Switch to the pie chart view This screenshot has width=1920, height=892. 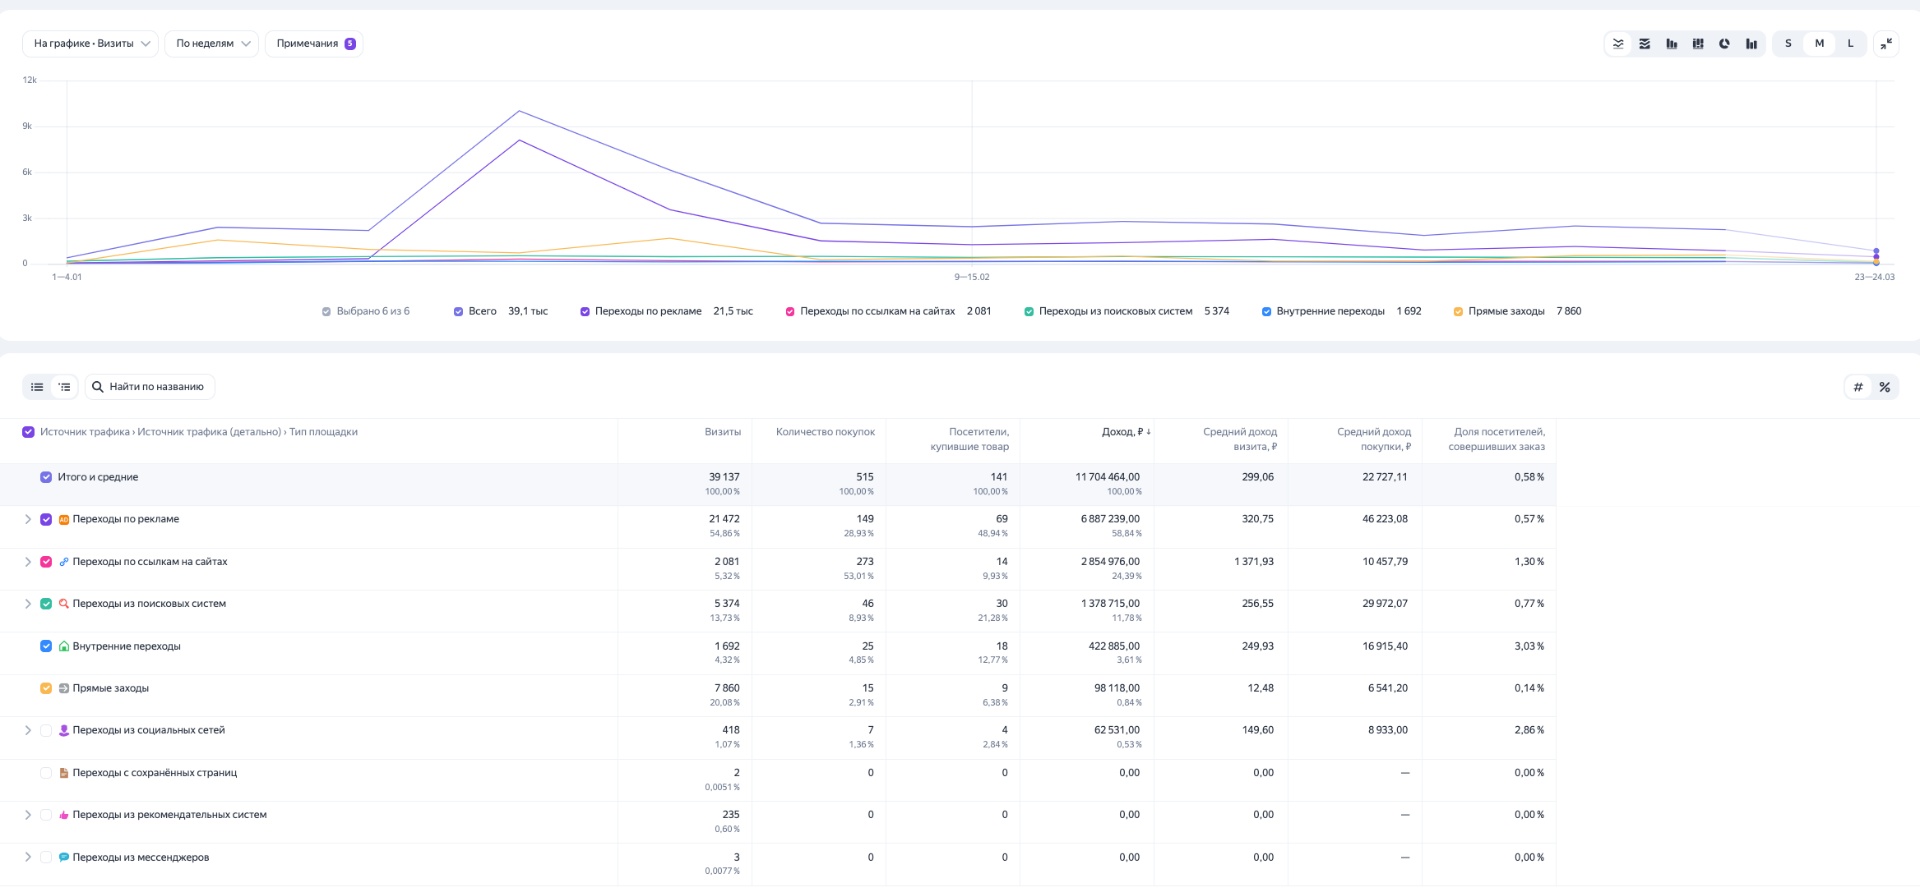(1724, 44)
